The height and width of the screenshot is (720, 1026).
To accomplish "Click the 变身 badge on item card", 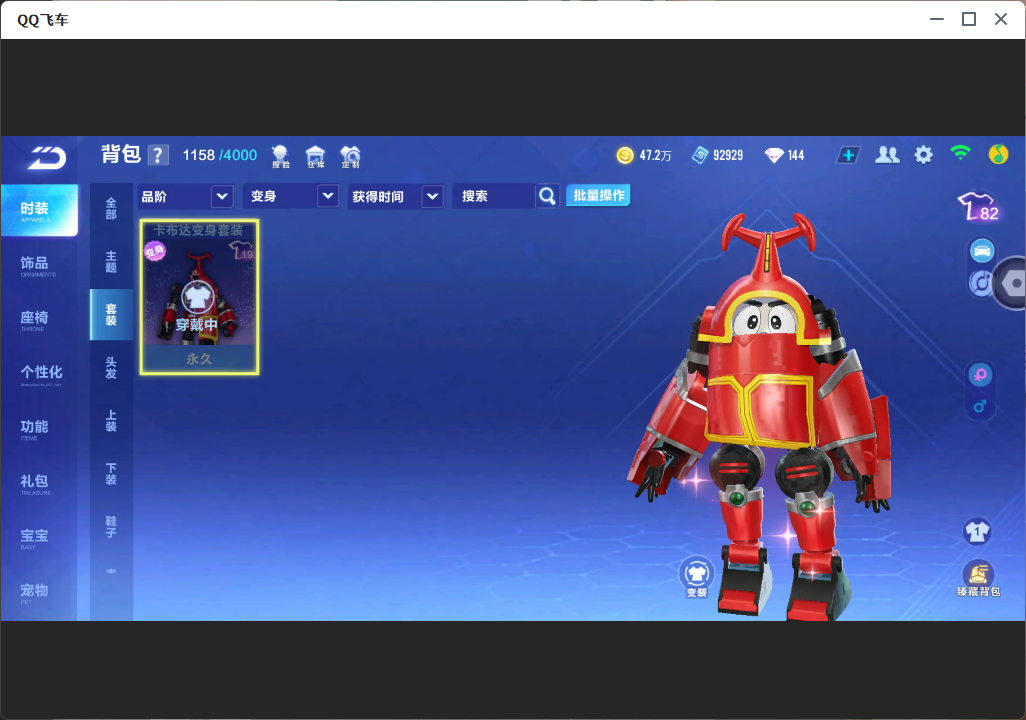I will [x=154, y=250].
